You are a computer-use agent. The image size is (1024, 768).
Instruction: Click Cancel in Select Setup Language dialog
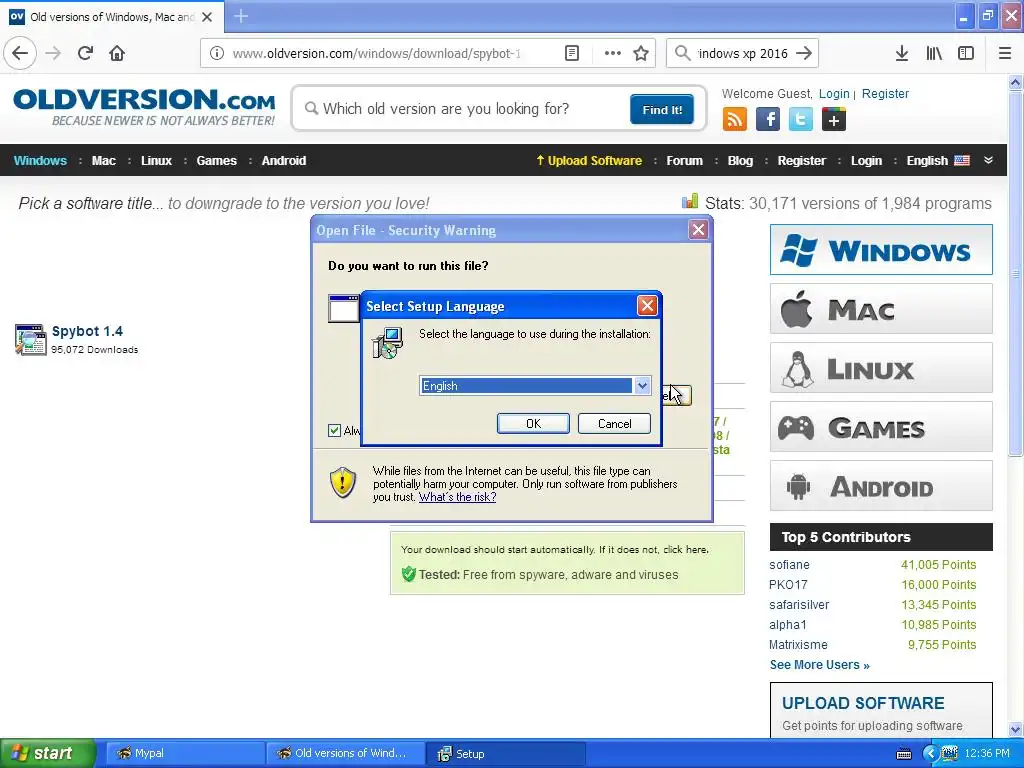click(x=615, y=423)
